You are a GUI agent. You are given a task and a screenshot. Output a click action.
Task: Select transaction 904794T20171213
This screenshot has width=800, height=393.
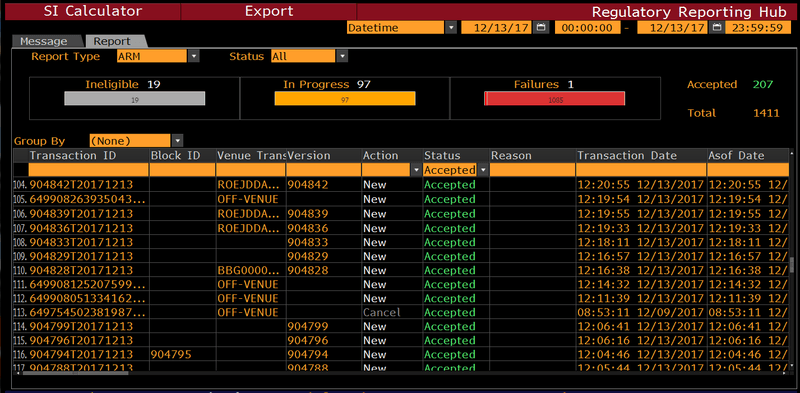[x=81, y=354]
